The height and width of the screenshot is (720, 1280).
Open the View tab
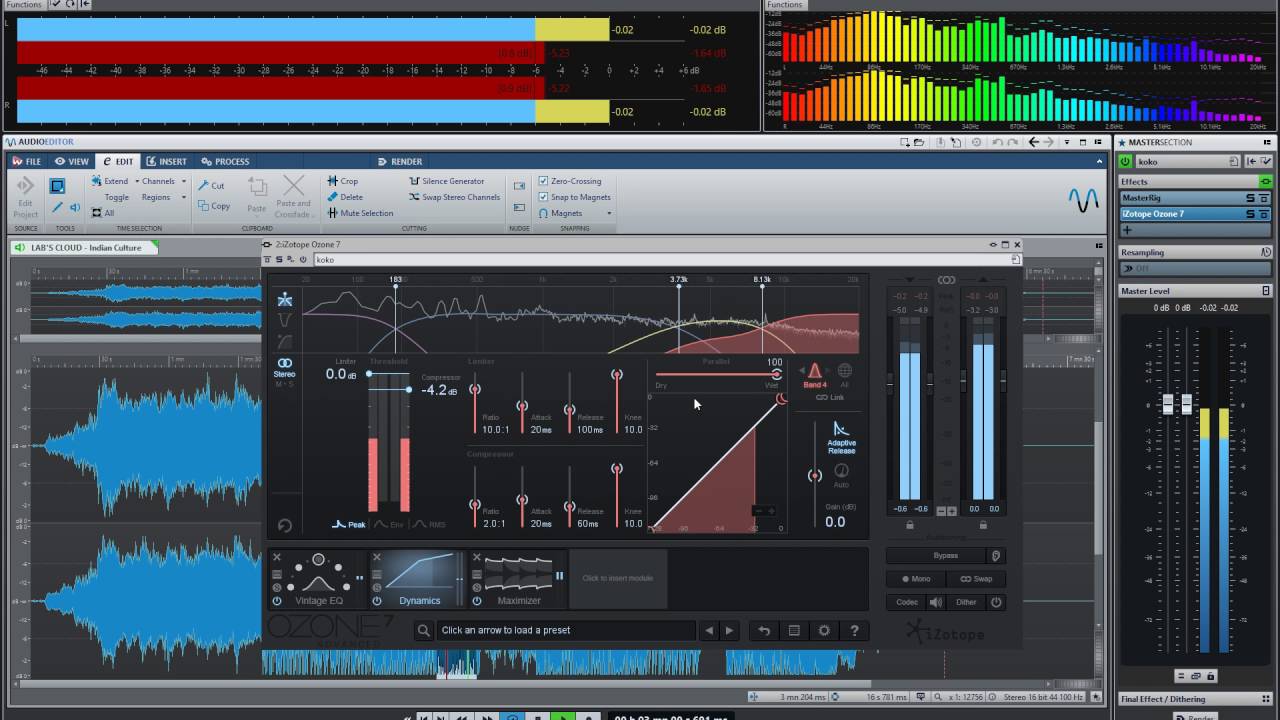point(72,161)
